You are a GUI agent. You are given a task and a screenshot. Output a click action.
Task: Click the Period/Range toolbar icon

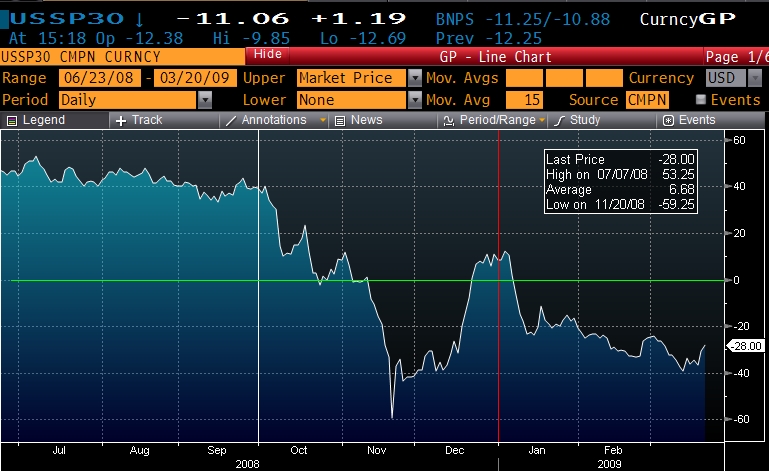[450, 120]
